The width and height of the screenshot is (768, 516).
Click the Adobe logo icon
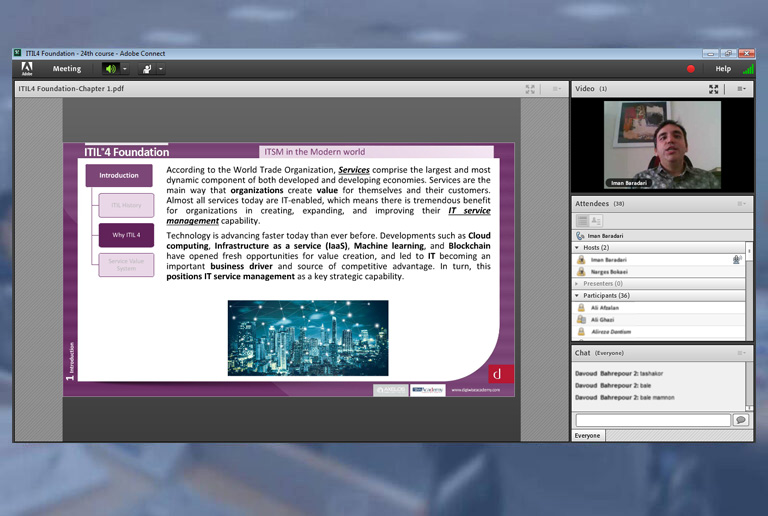pos(27,69)
